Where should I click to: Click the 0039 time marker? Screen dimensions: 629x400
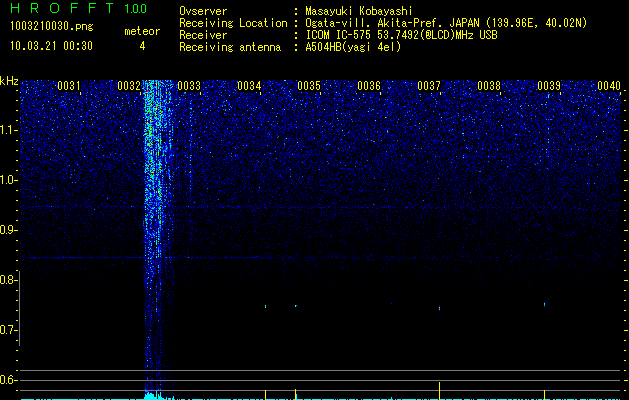pos(549,85)
